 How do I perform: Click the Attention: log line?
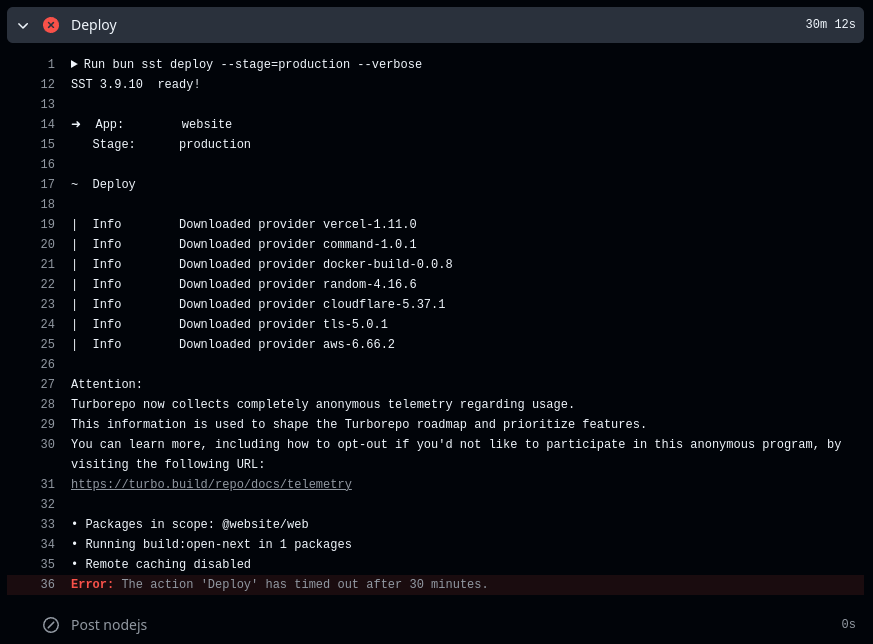pyautogui.click(x=106, y=385)
